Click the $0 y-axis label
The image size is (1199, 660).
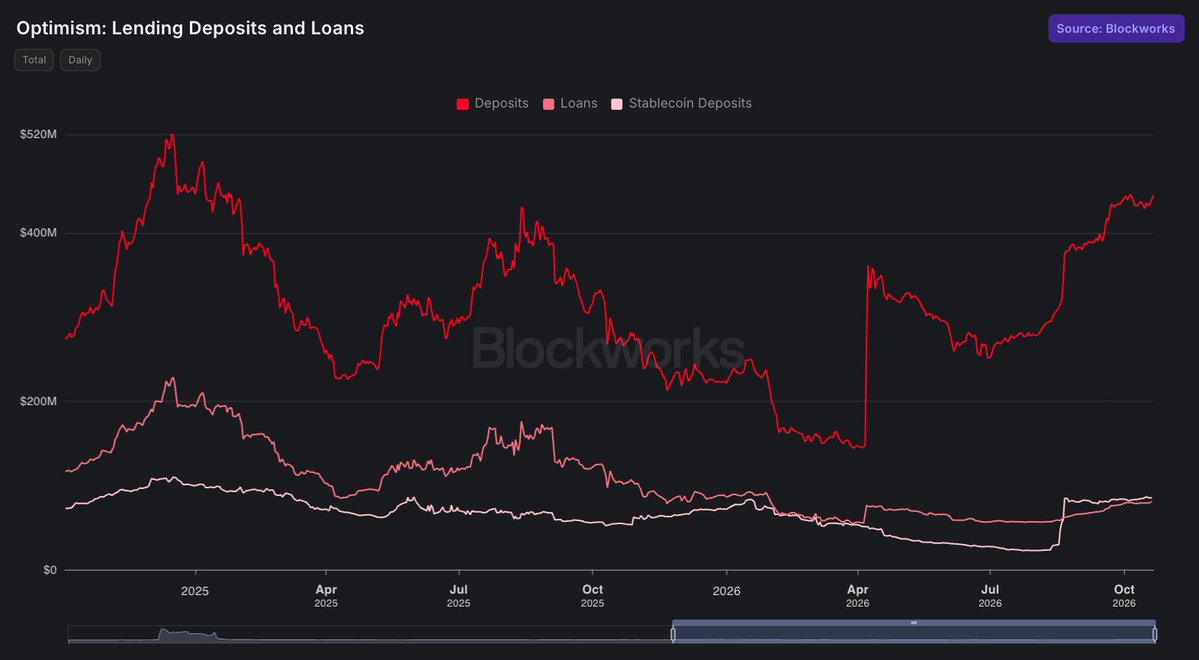[x=50, y=570]
